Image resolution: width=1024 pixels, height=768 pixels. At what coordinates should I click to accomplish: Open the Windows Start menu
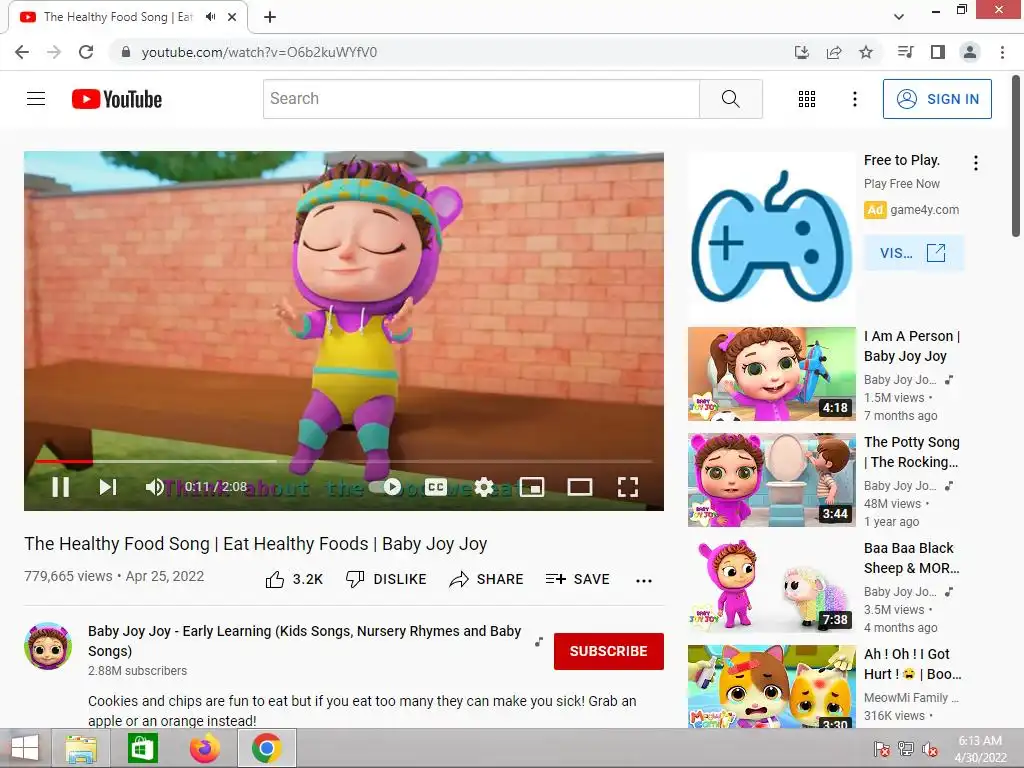[25, 748]
